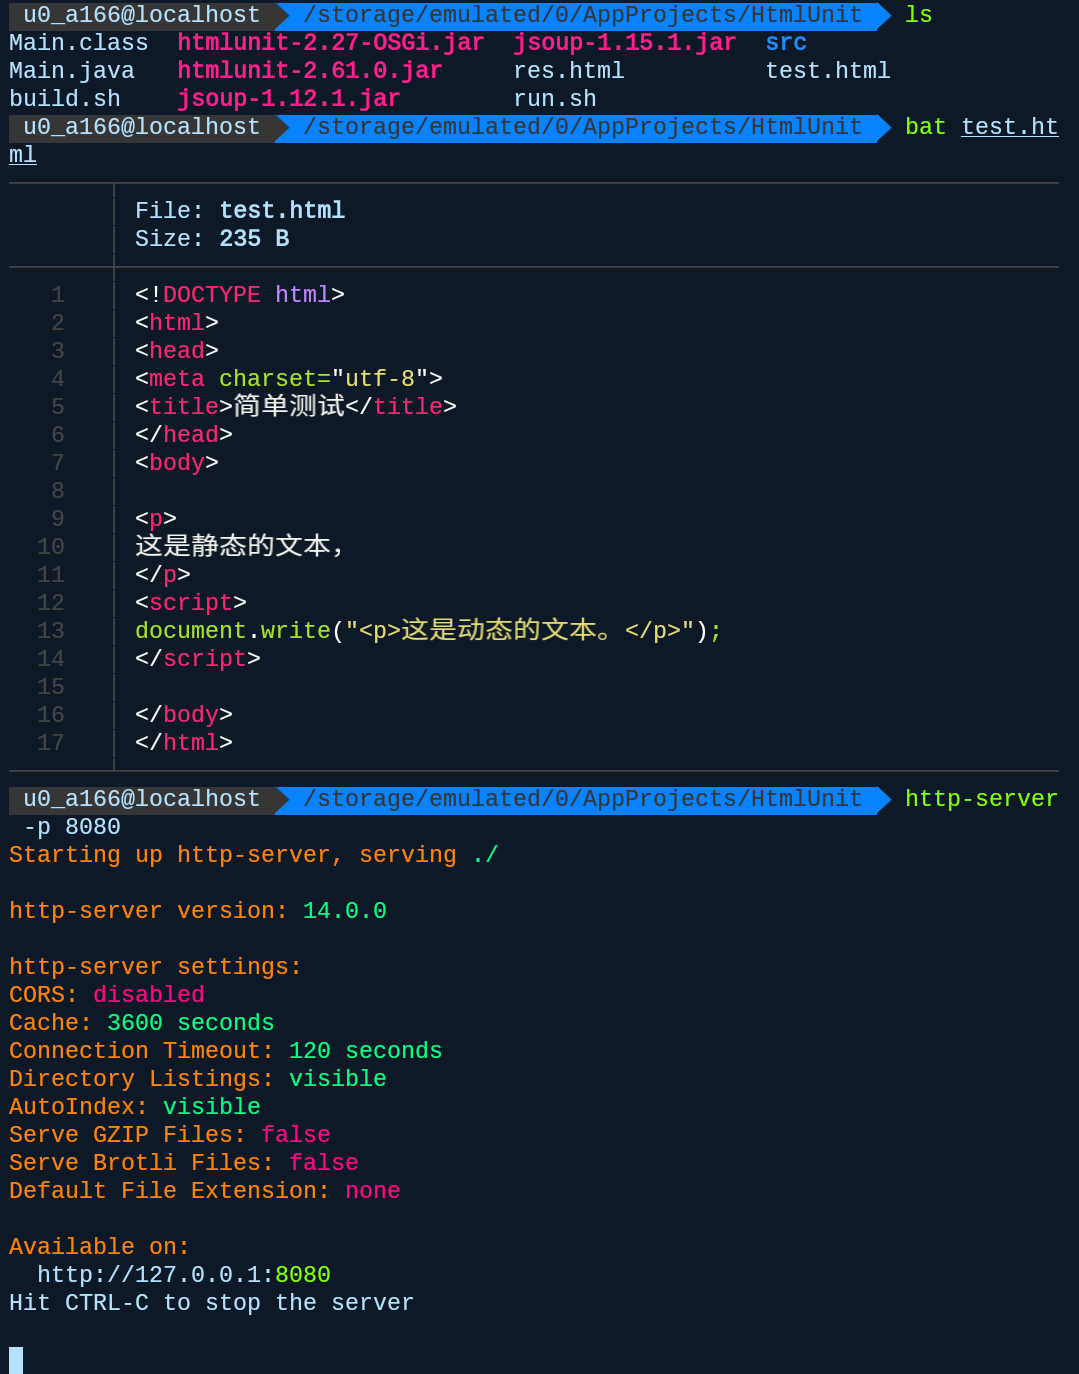Click the 'Hit CTRL-C to stop the server' text
Screen dimensions: 1079x1374
coord(211,1303)
